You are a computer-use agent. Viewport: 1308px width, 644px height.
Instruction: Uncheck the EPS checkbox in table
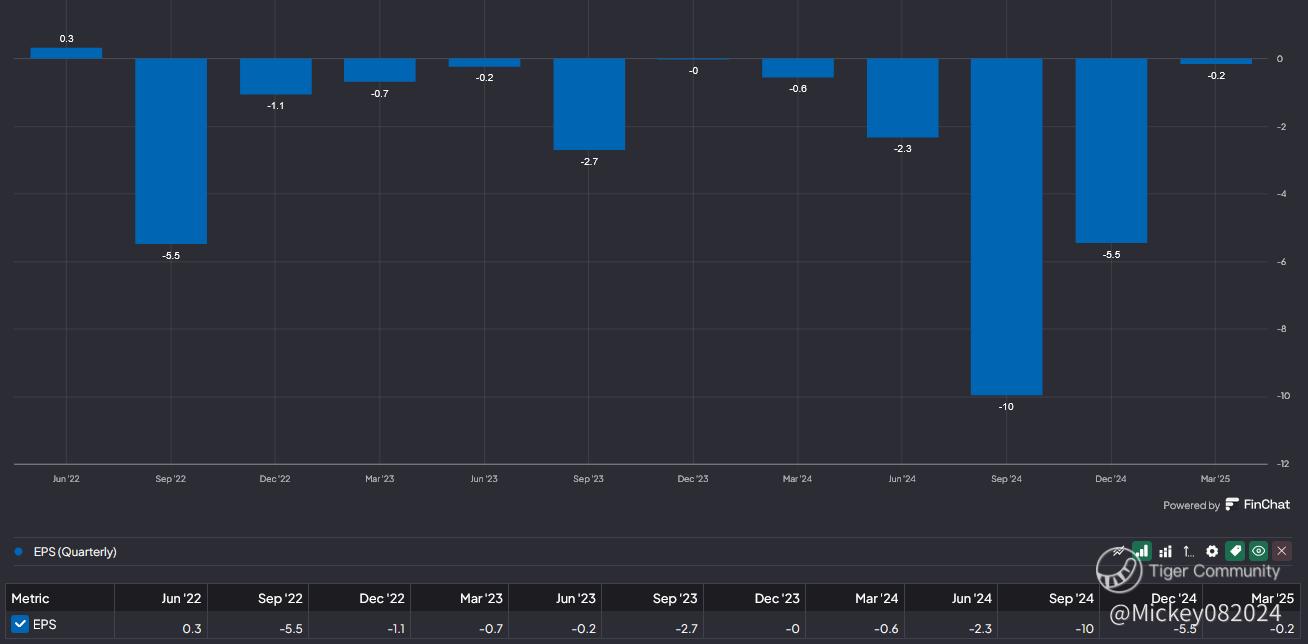(x=20, y=624)
